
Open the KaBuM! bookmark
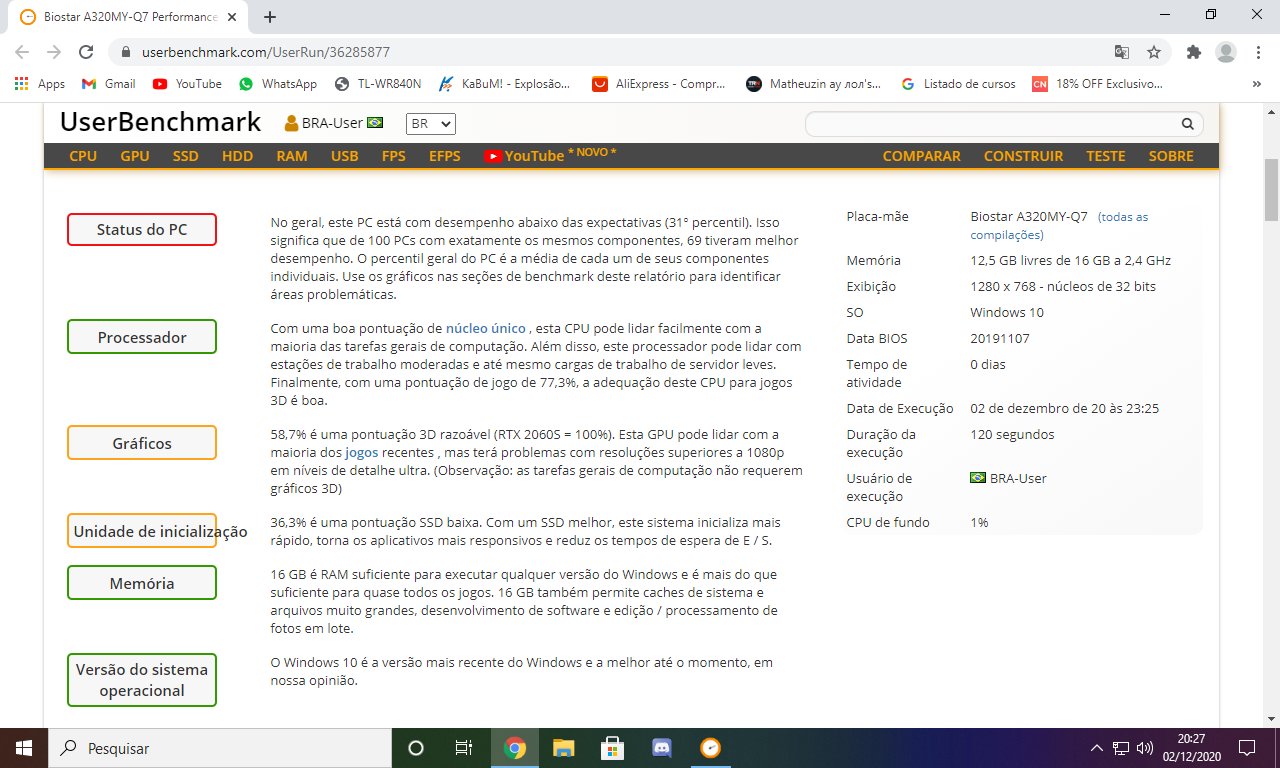505,84
